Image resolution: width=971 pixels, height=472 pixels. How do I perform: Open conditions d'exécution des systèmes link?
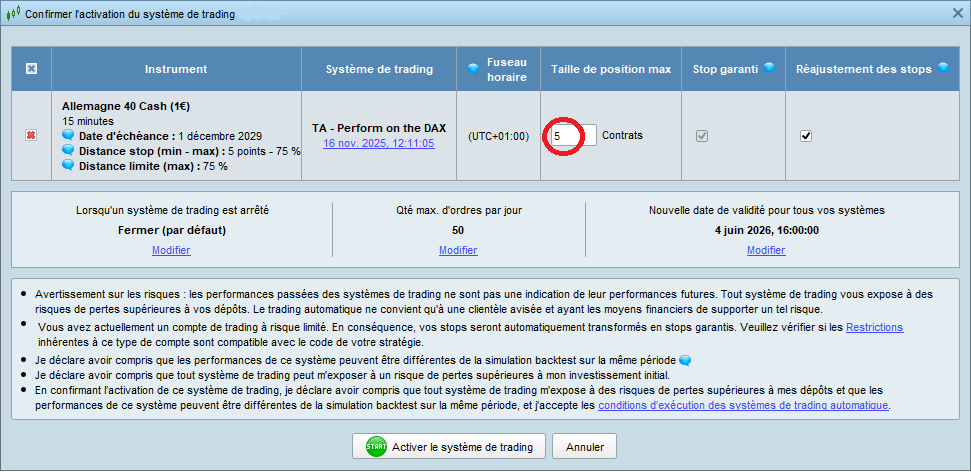743,405
